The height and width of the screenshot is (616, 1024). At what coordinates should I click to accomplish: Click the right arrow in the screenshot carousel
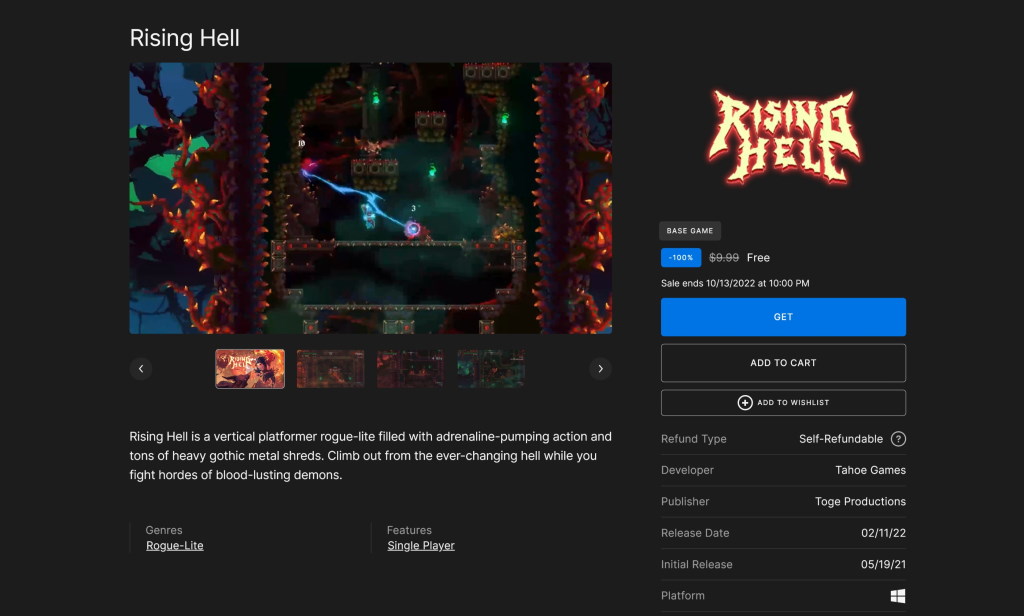point(600,368)
